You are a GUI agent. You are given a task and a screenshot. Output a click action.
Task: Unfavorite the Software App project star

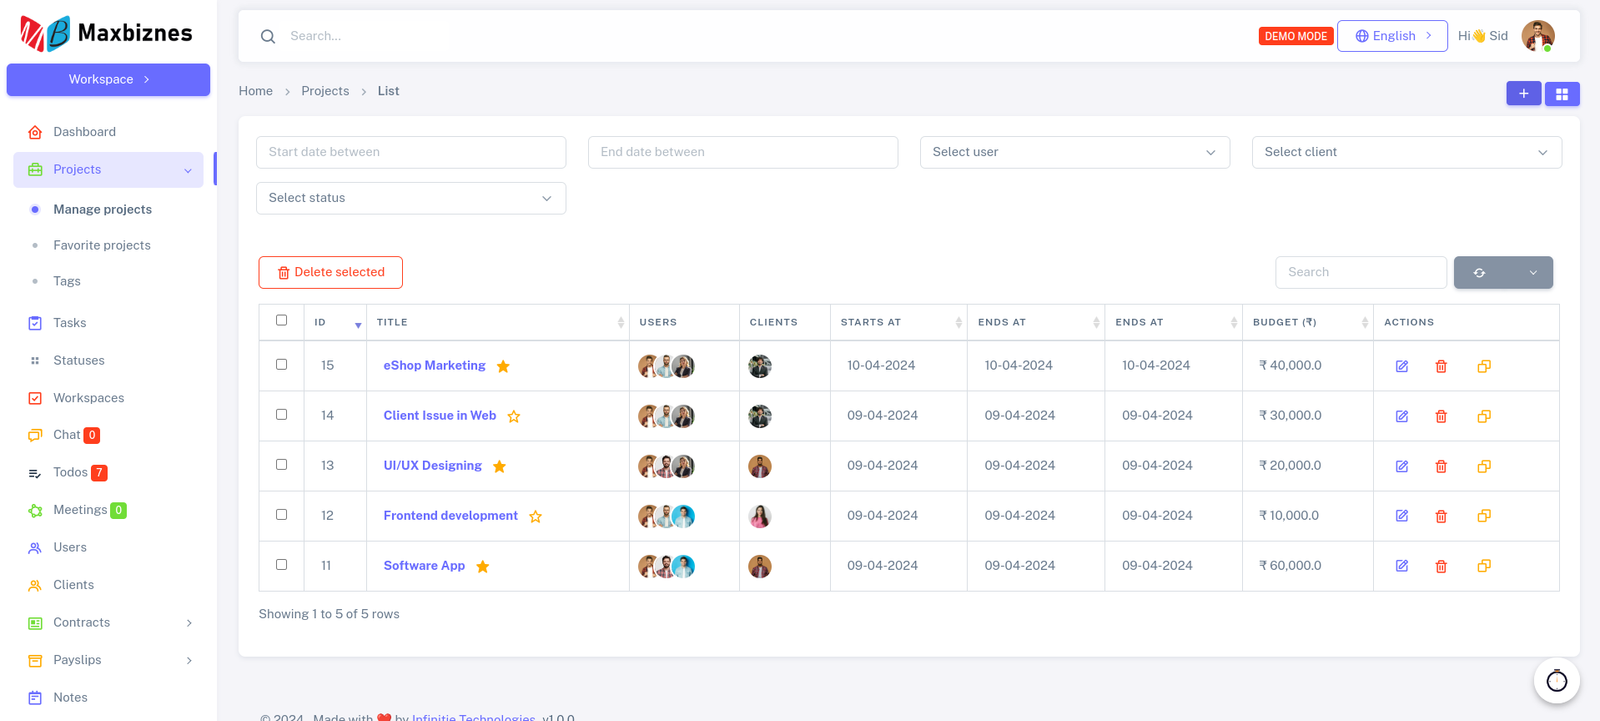tap(483, 566)
